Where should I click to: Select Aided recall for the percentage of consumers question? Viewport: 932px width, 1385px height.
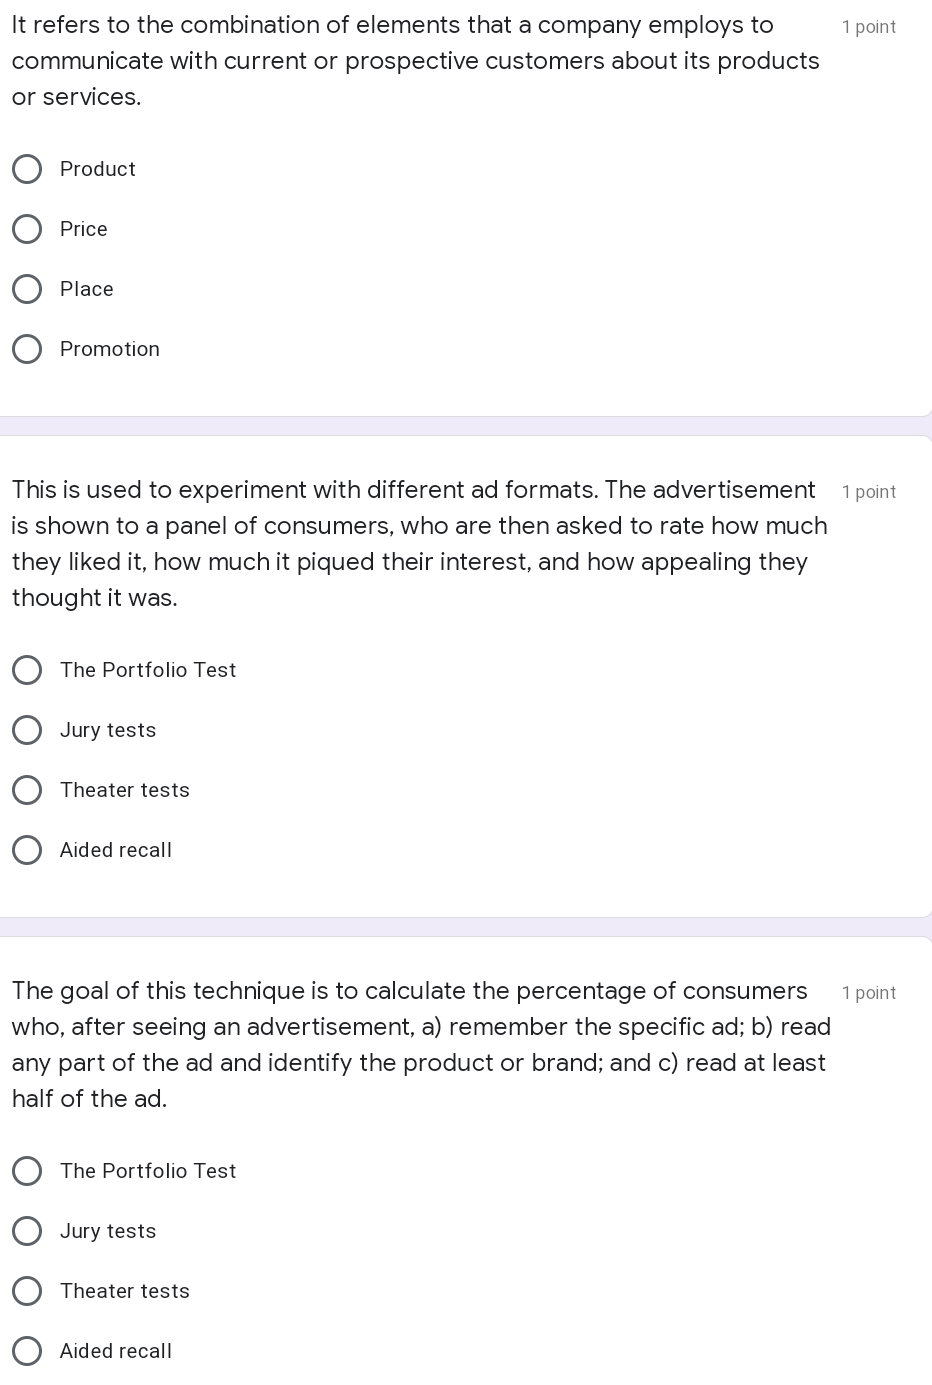27,1351
